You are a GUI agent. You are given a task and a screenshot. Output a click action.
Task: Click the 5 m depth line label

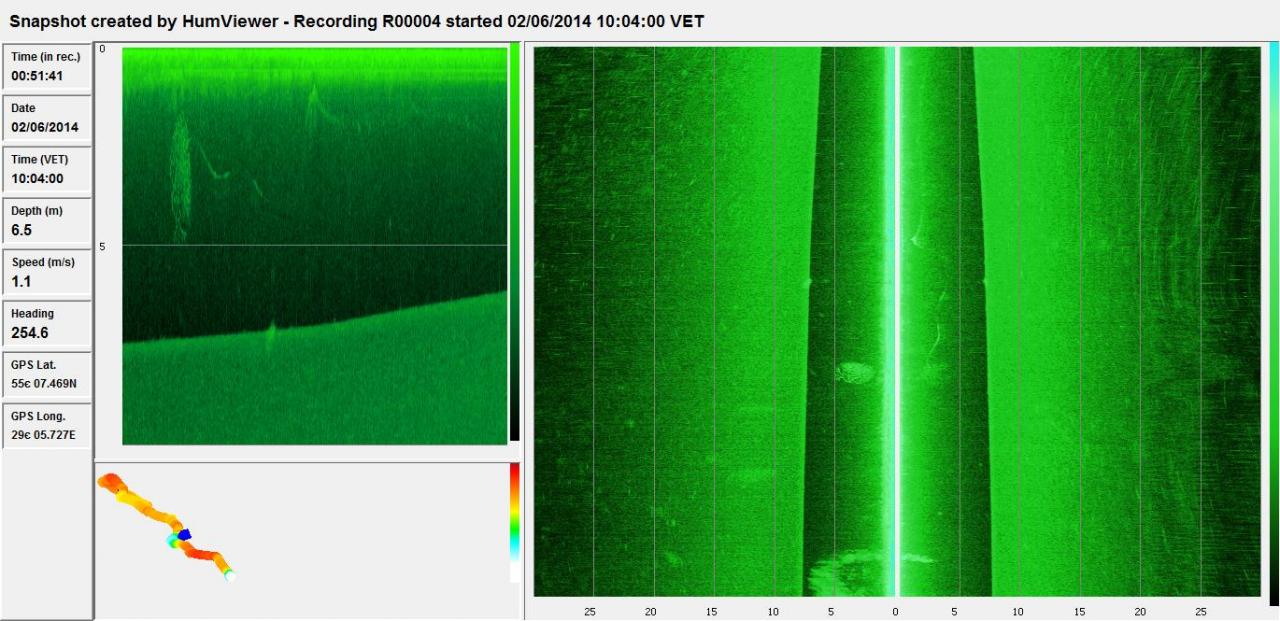click(102, 246)
